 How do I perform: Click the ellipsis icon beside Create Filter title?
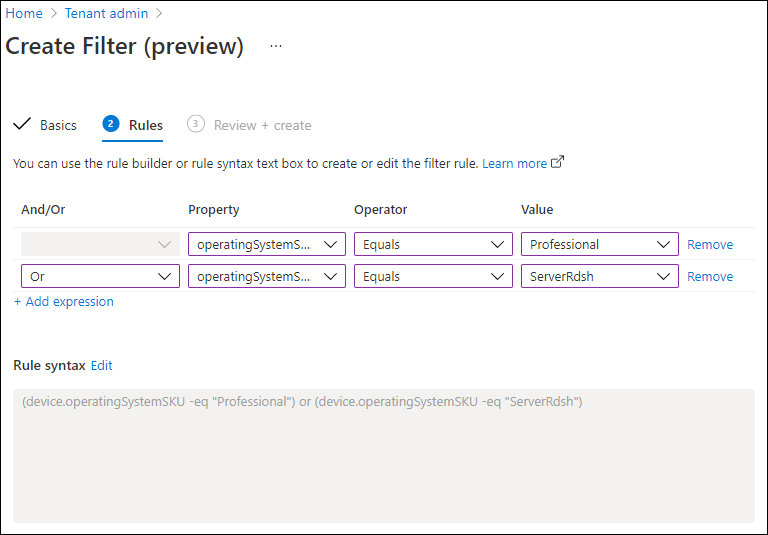(276, 46)
